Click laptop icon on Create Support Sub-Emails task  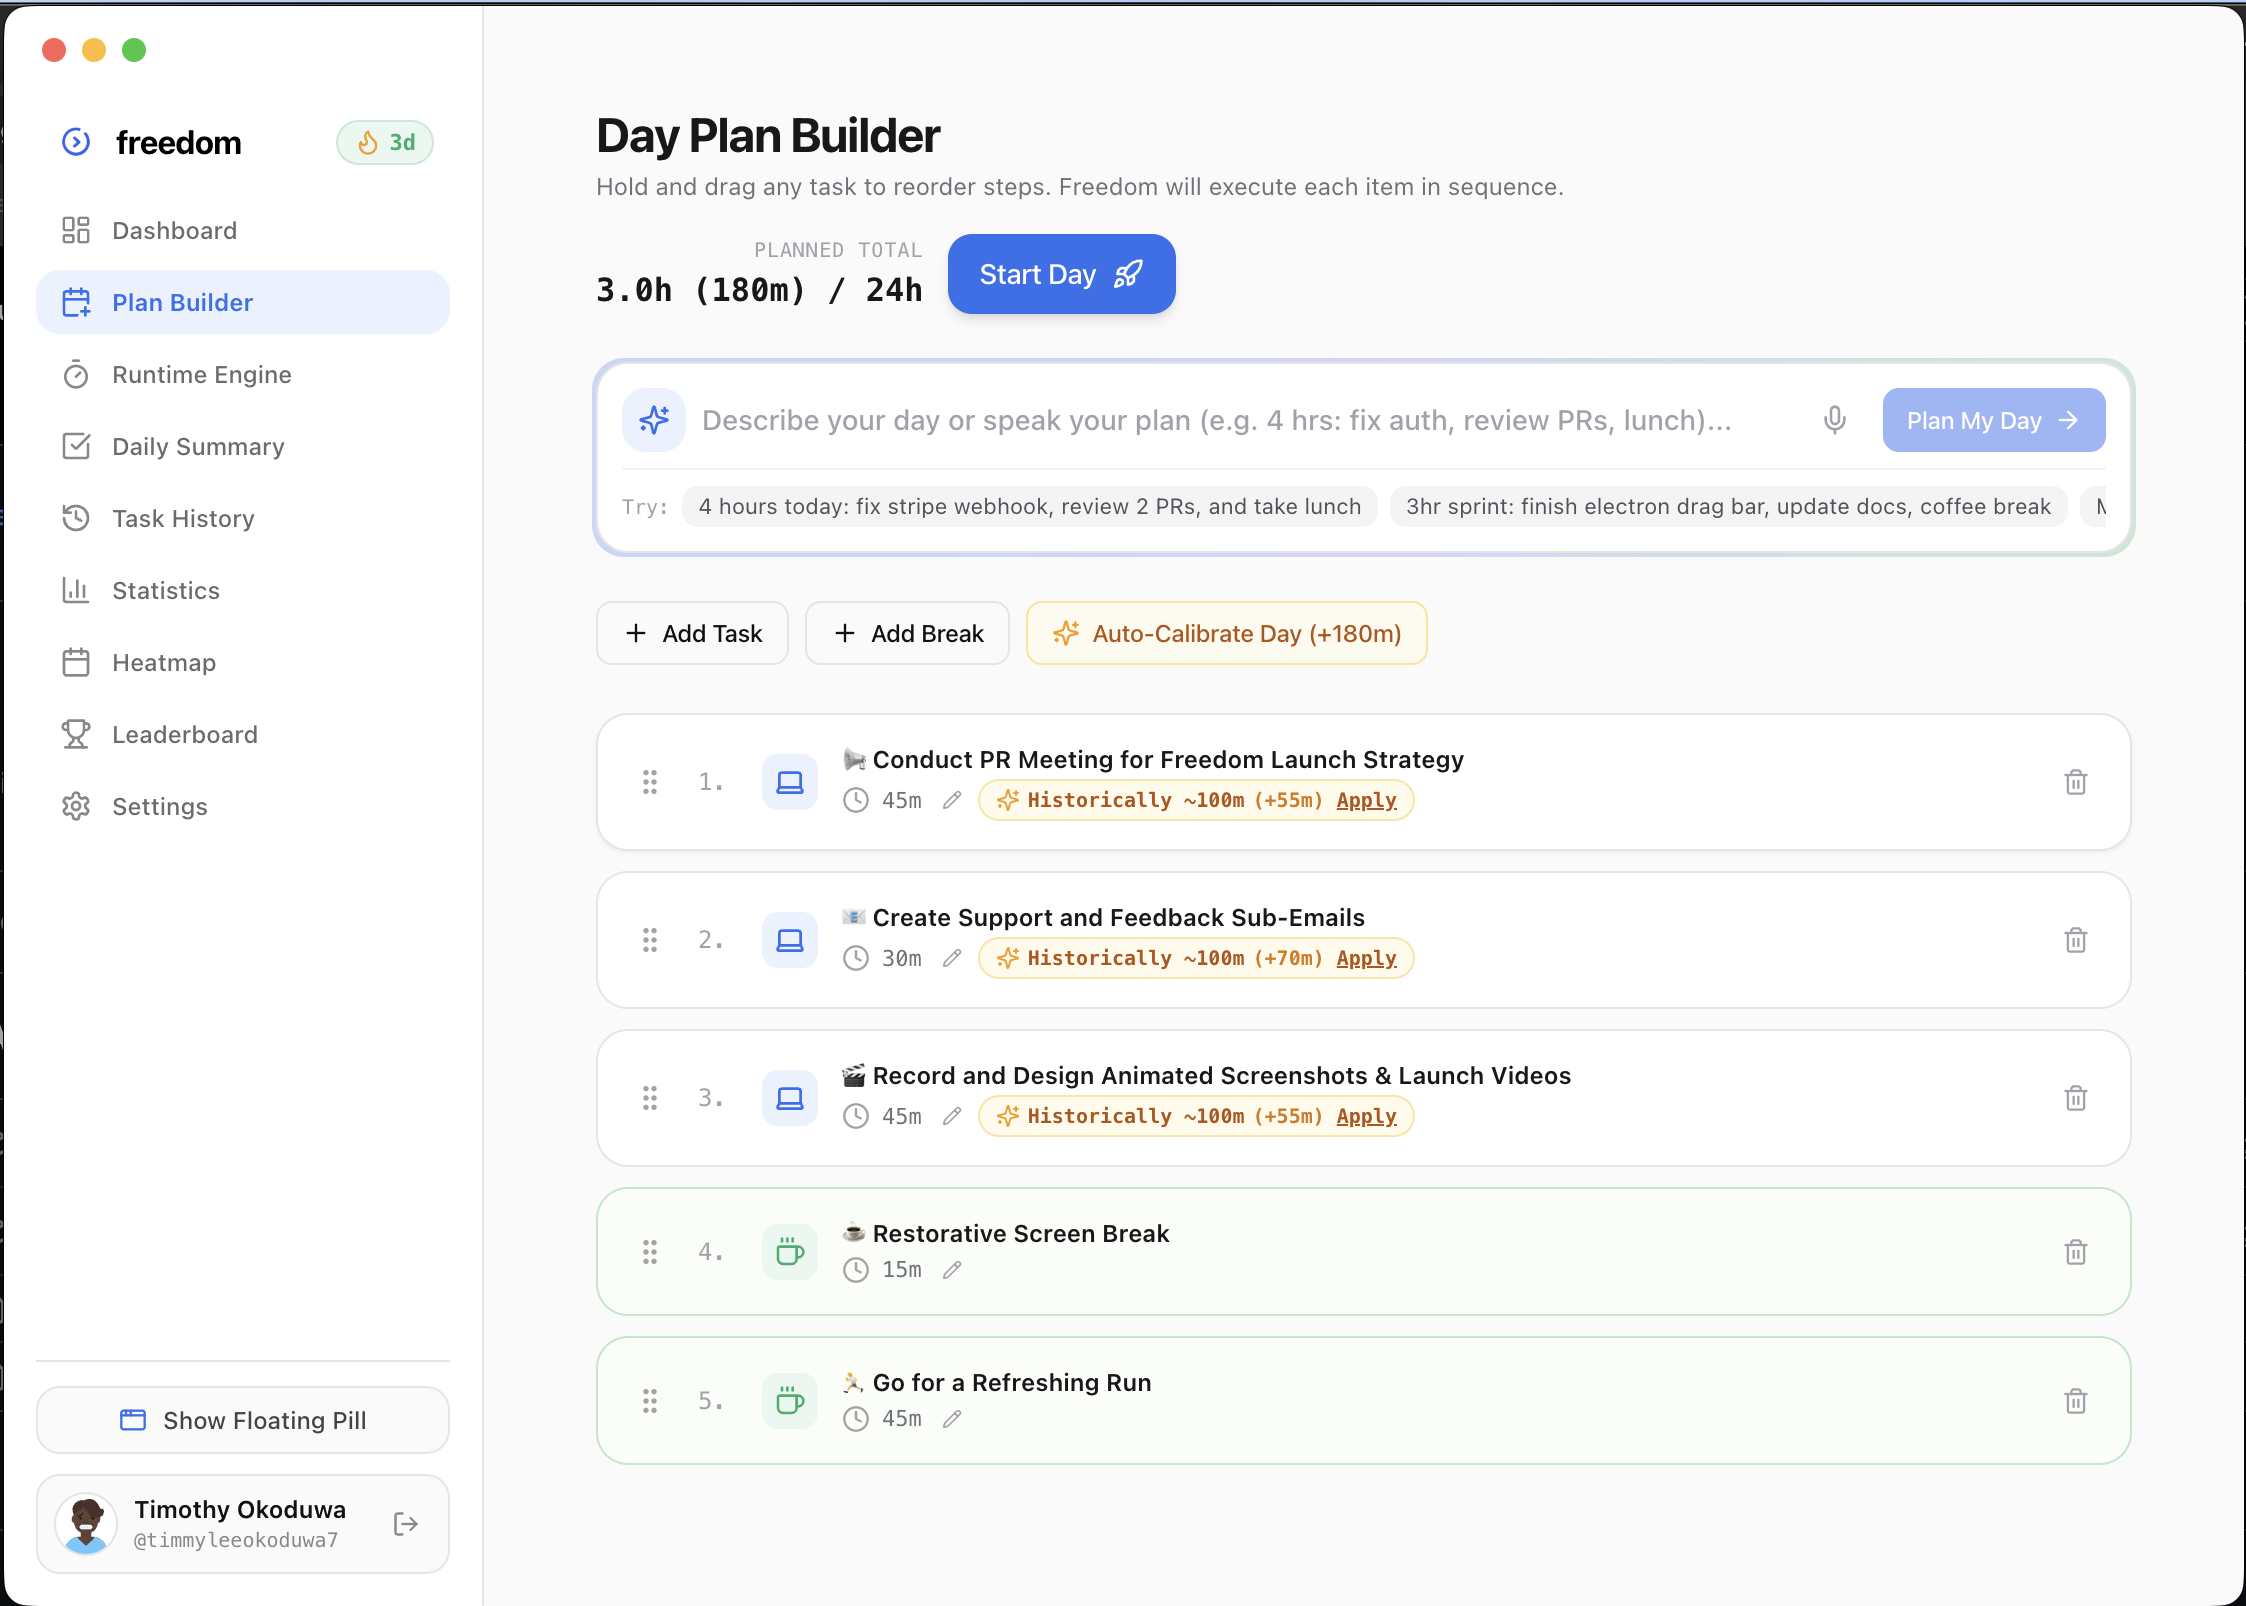[790, 940]
